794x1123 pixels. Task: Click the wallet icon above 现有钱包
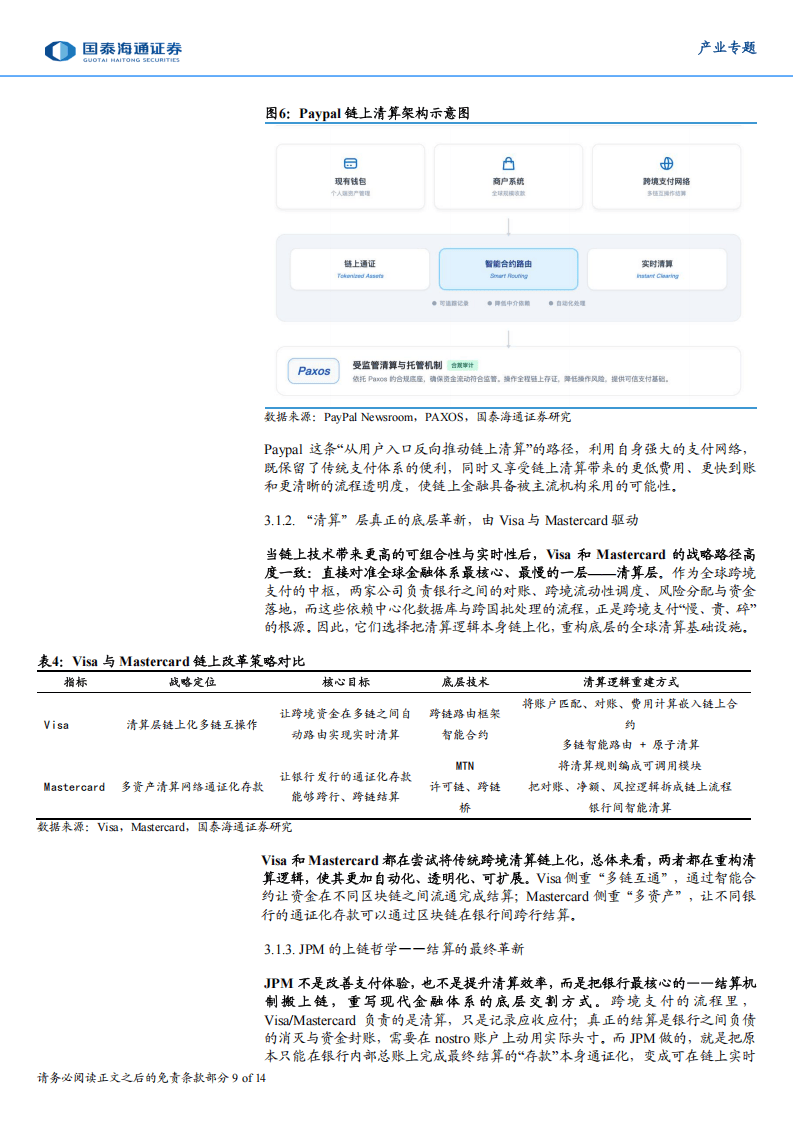coord(351,163)
